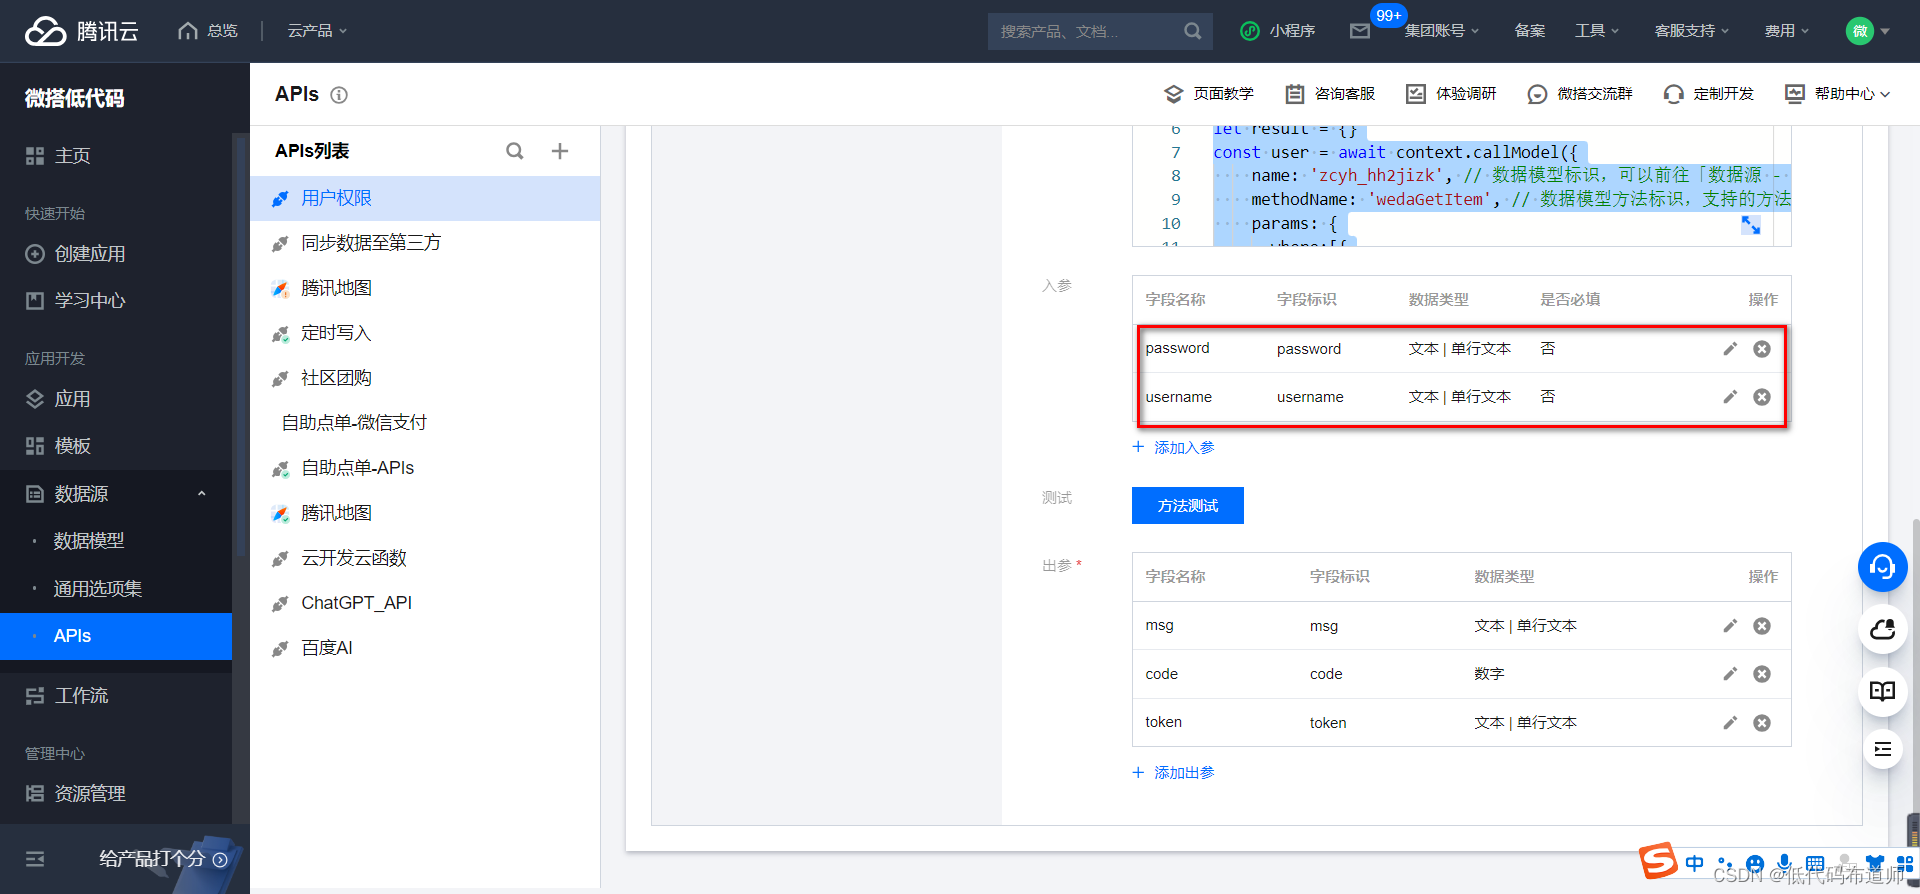
Task: Open the 备案 menu item
Action: 1529,31
